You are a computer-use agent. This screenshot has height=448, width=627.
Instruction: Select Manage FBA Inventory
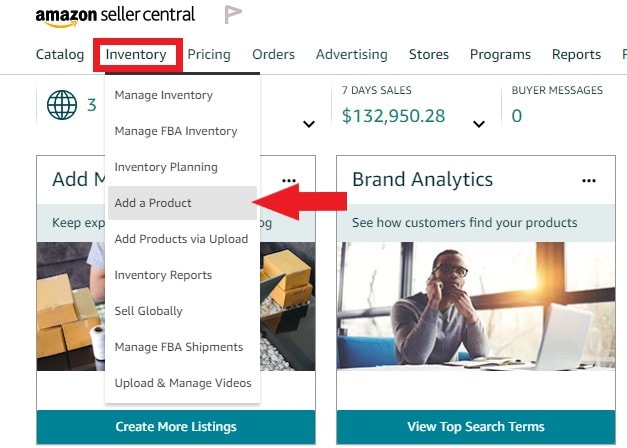point(182,131)
